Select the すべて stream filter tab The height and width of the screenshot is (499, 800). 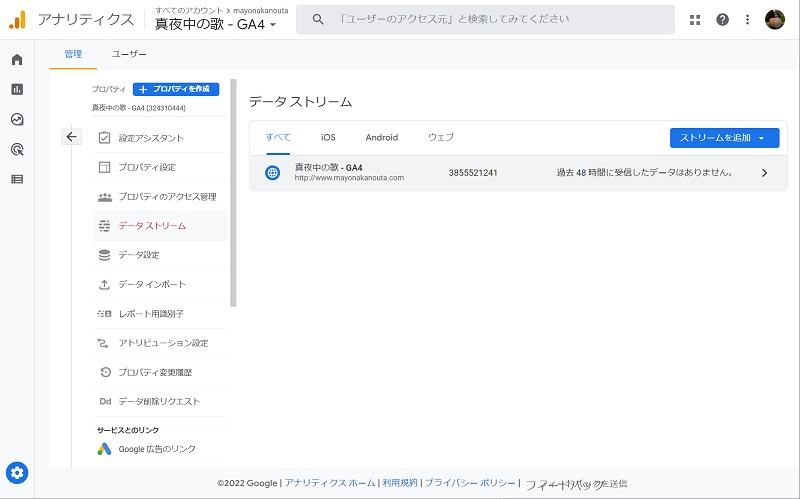point(278,137)
